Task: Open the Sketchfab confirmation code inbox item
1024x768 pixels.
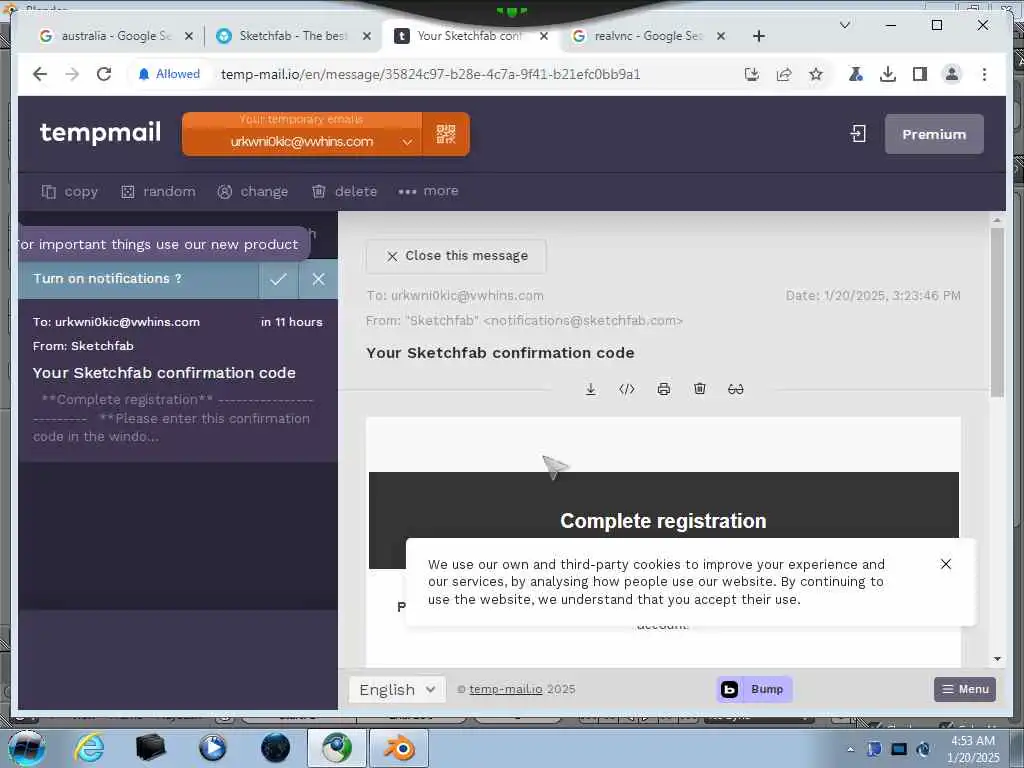Action: pos(178,380)
